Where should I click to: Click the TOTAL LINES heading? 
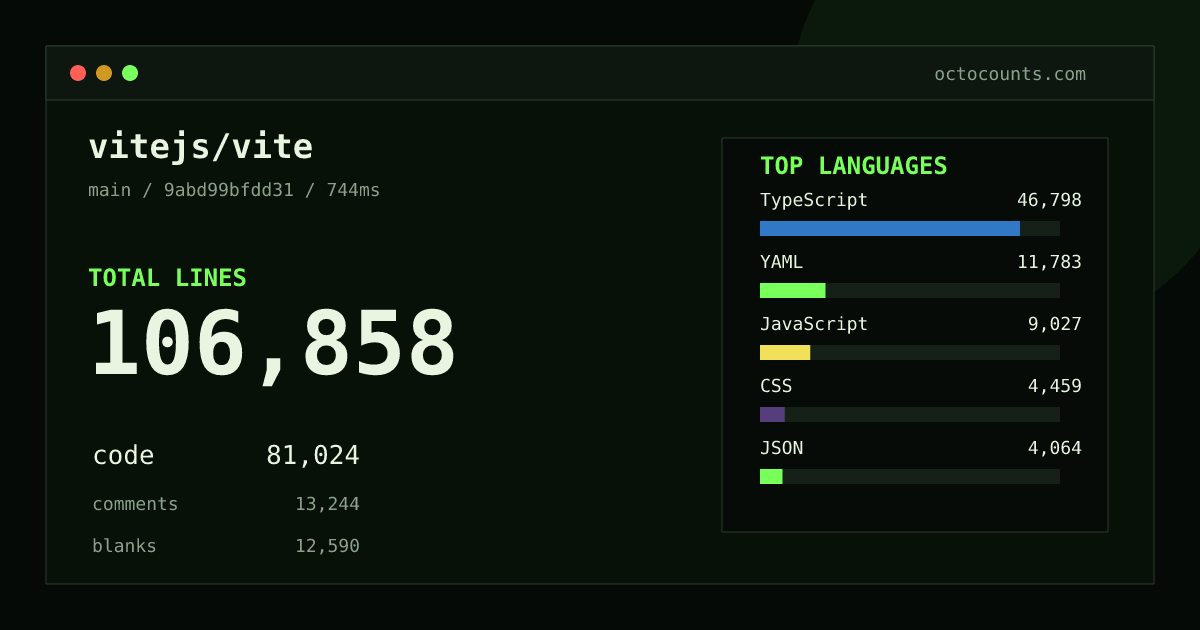(167, 278)
